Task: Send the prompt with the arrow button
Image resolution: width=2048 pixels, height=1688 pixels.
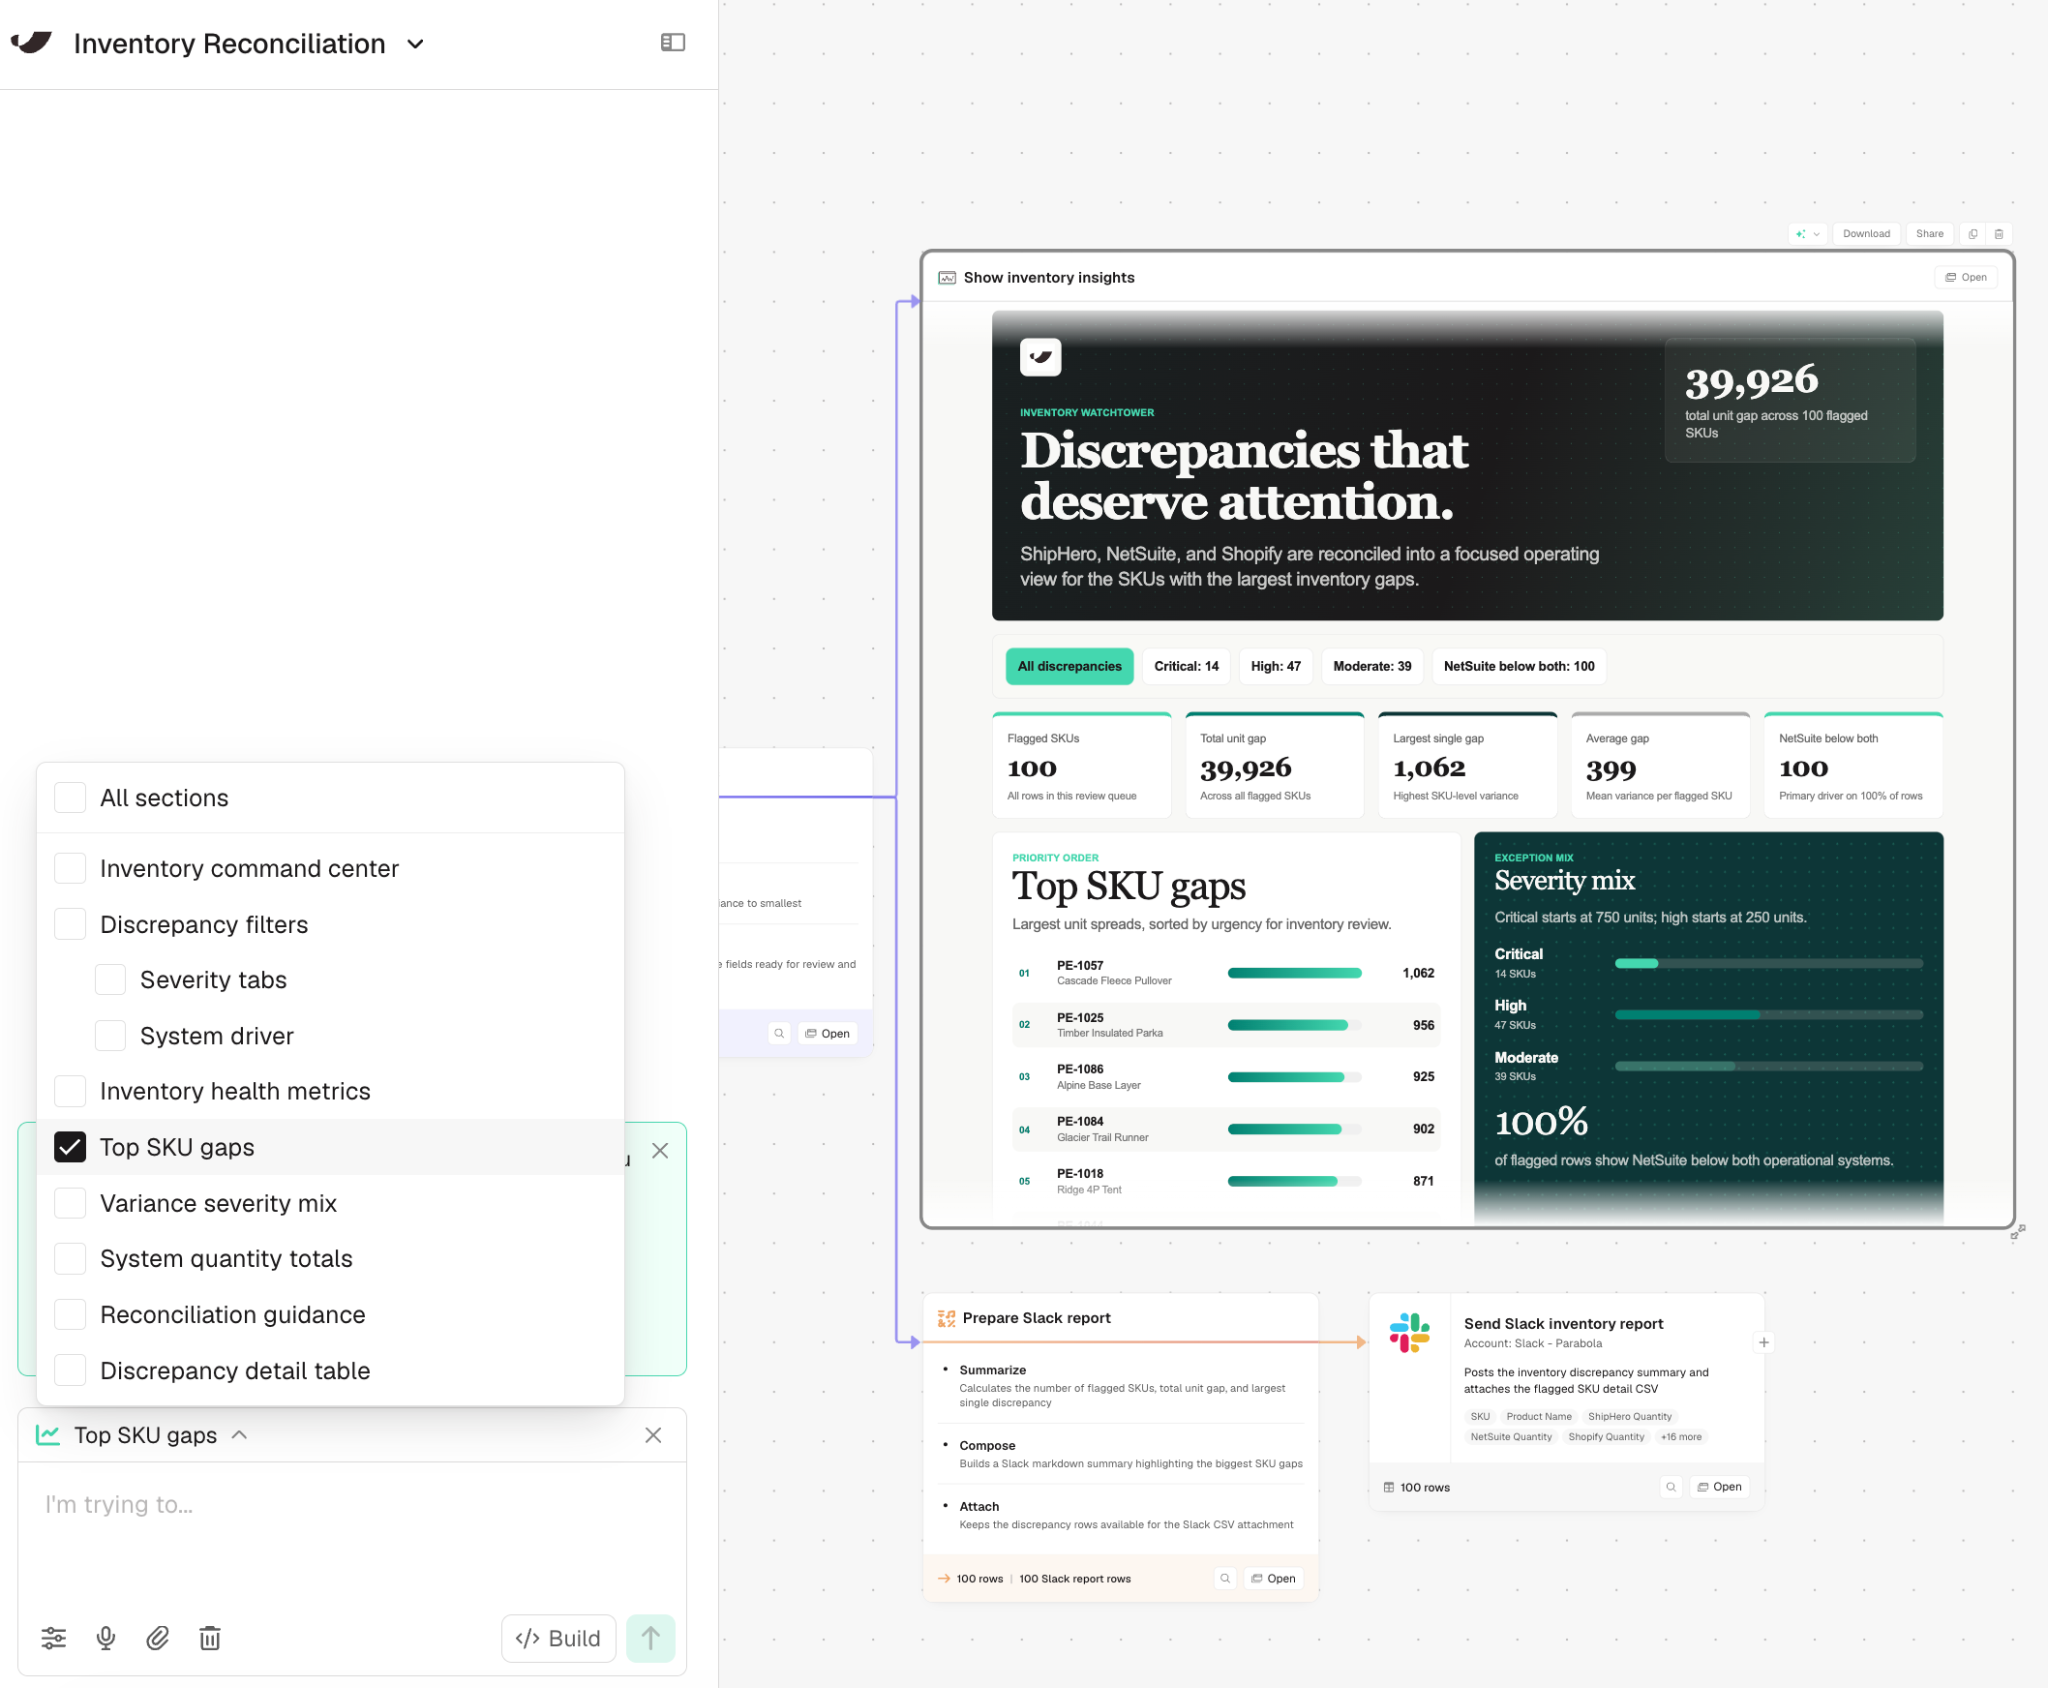Action: [x=651, y=1638]
